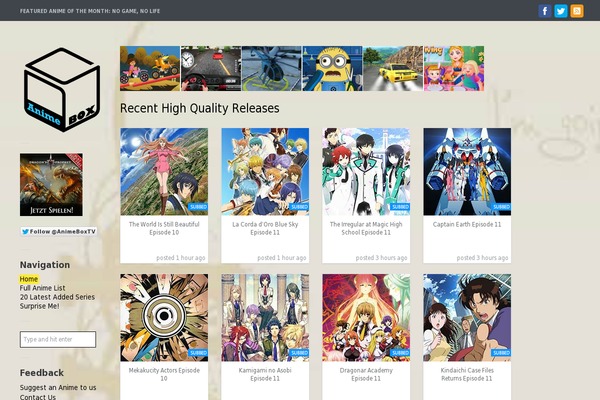The image size is (600, 400).
Task: Open the orange RSS feed icon
Action: coord(577,11)
